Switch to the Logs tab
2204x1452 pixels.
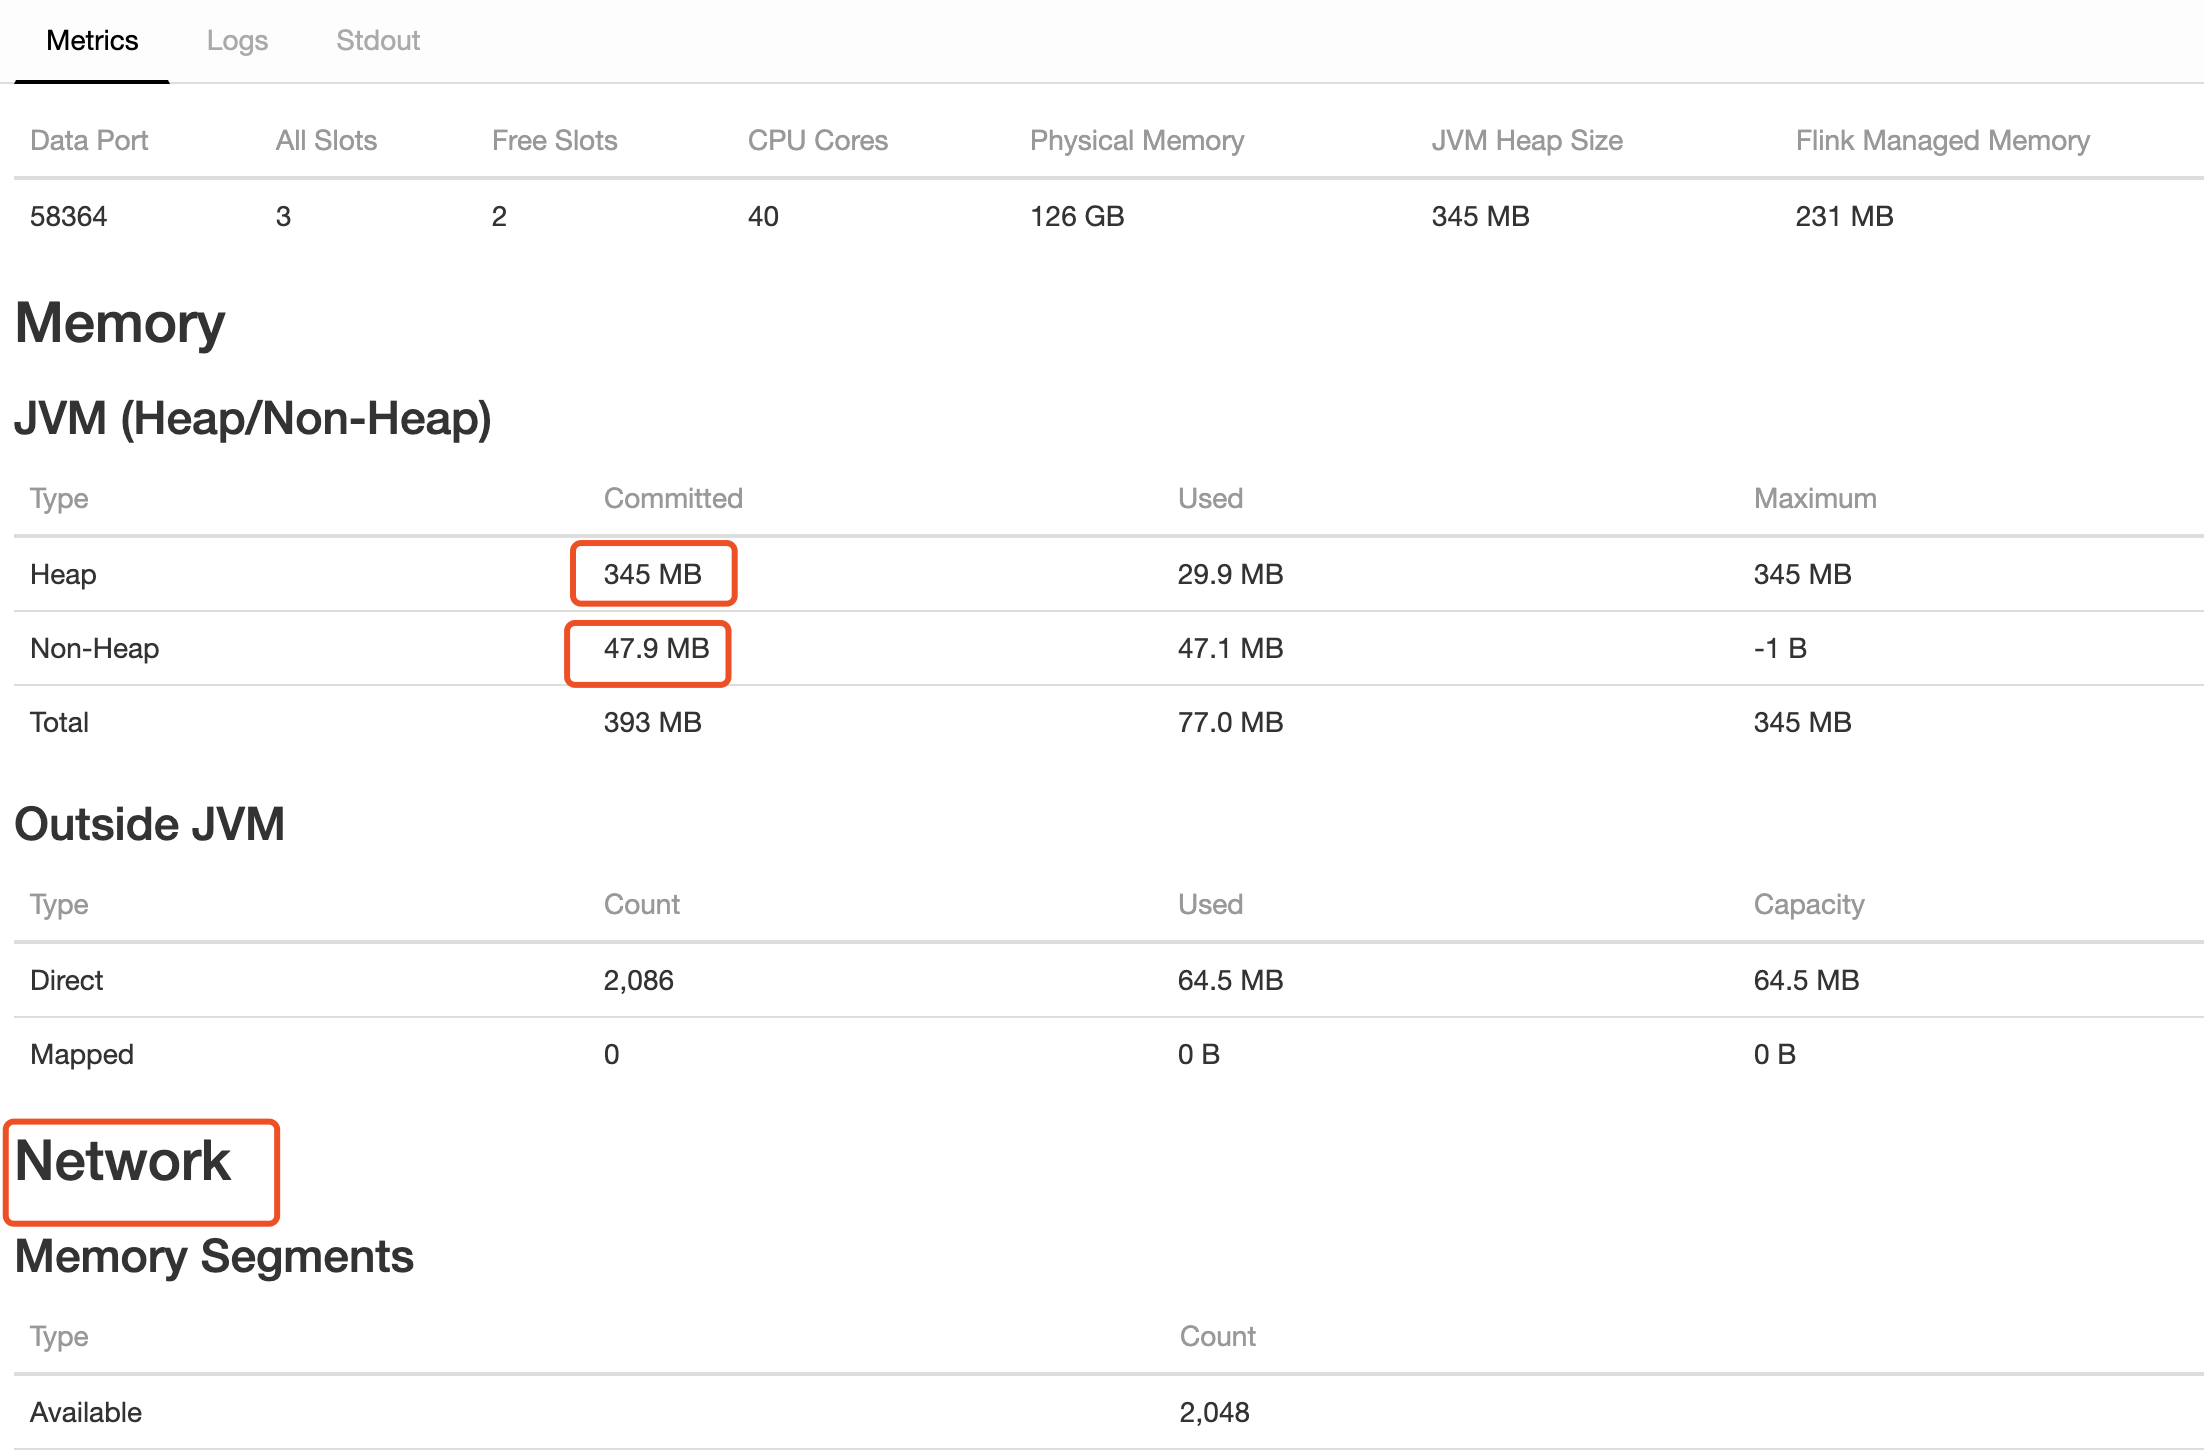point(237,41)
